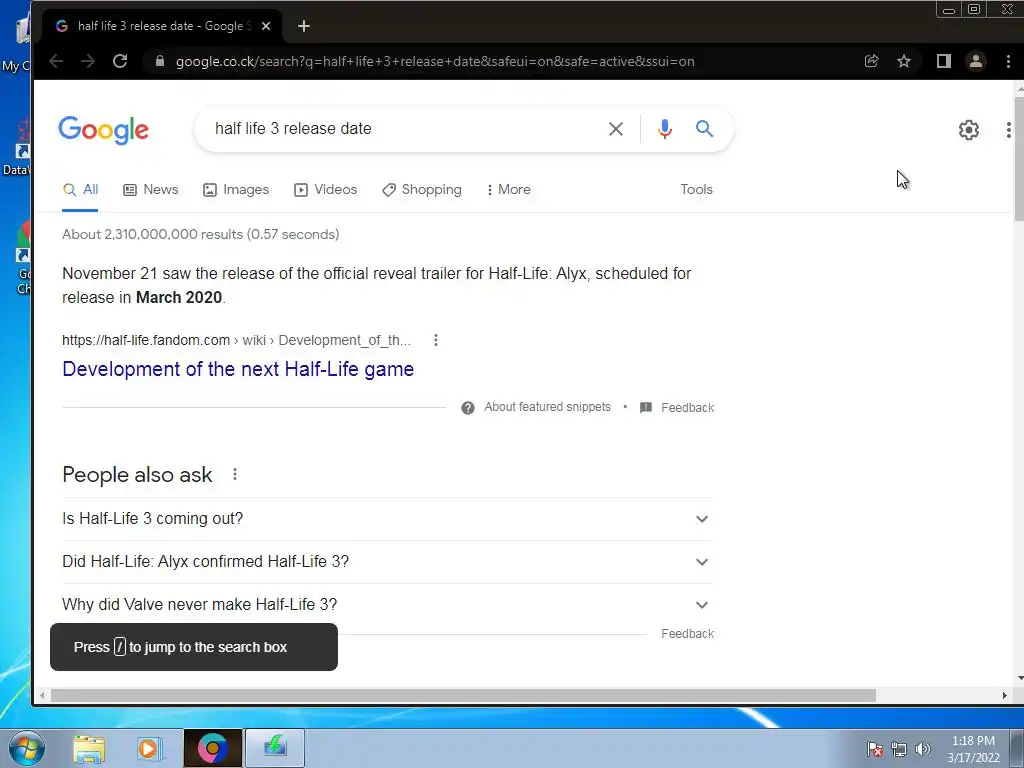This screenshot has height=768, width=1024.
Task: Expand 'Why did Valve never make Half-Life 3?'
Action: [x=387, y=605]
